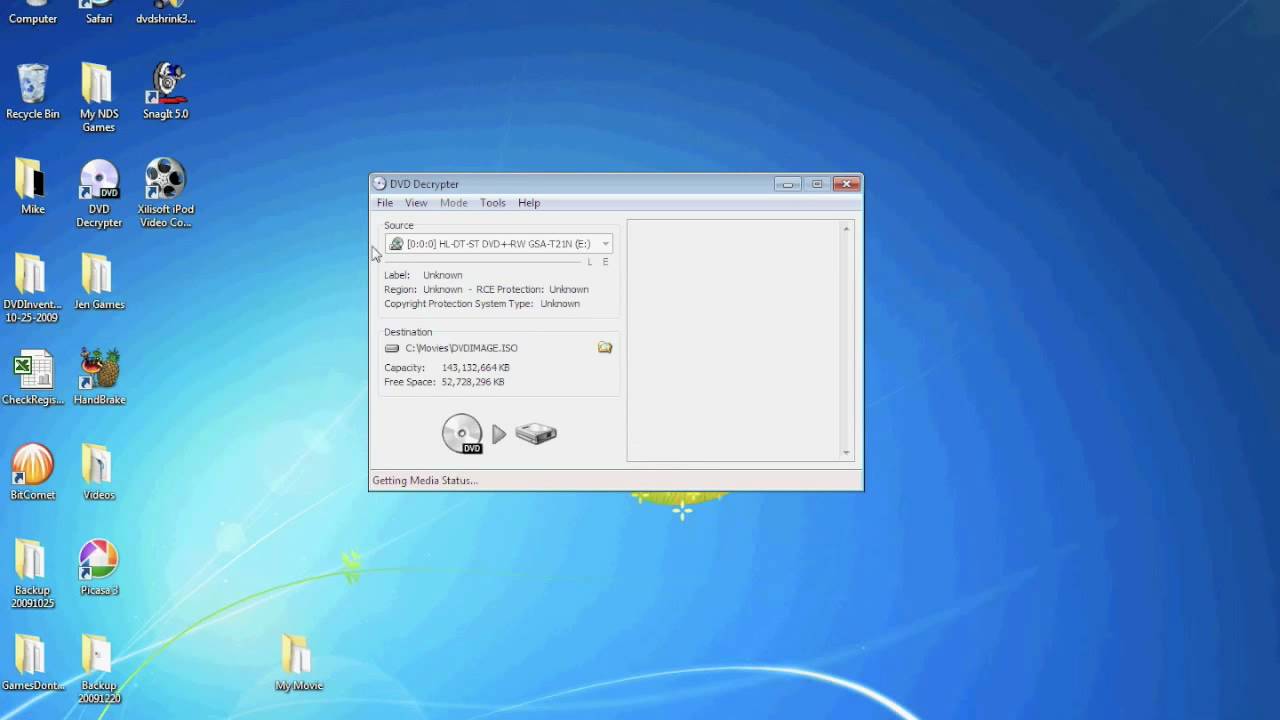The height and width of the screenshot is (720, 1280).
Task: Select Backup 20091220 folder
Action: (x=99, y=670)
